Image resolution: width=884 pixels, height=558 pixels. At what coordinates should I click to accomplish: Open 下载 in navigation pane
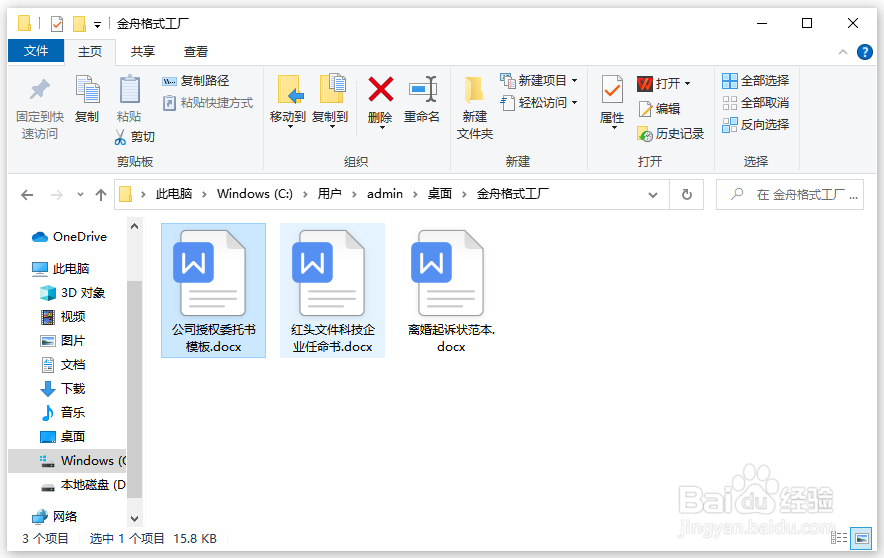pyautogui.click(x=63, y=389)
